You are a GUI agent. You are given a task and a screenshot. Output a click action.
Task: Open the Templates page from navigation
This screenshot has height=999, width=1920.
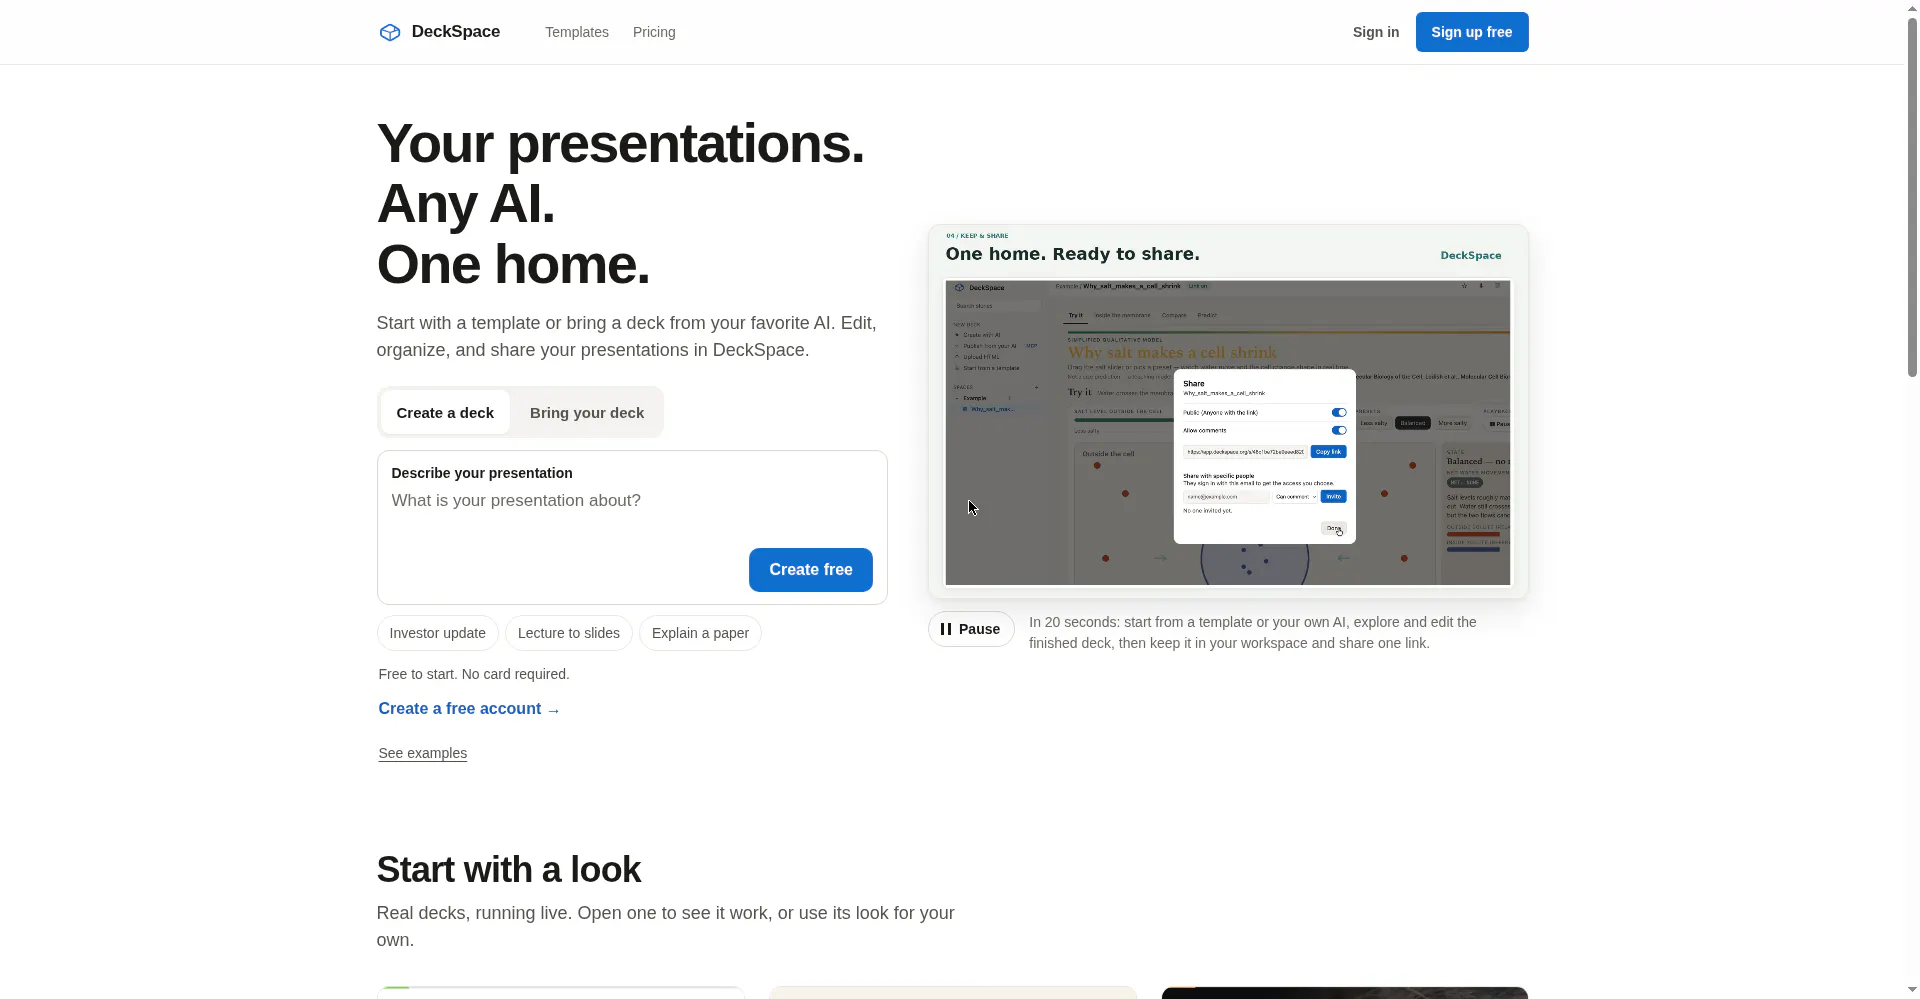[577, 32]
